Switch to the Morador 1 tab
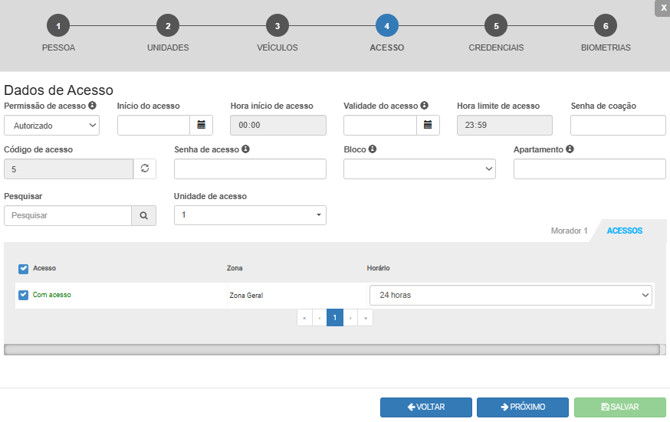Image resolution: width=670 pixels, height=422 pixels. point(569,231)
